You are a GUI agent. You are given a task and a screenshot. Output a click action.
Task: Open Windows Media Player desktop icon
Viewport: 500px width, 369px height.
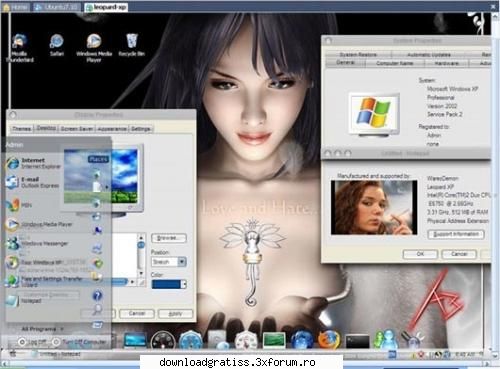(x=94, y=48)
